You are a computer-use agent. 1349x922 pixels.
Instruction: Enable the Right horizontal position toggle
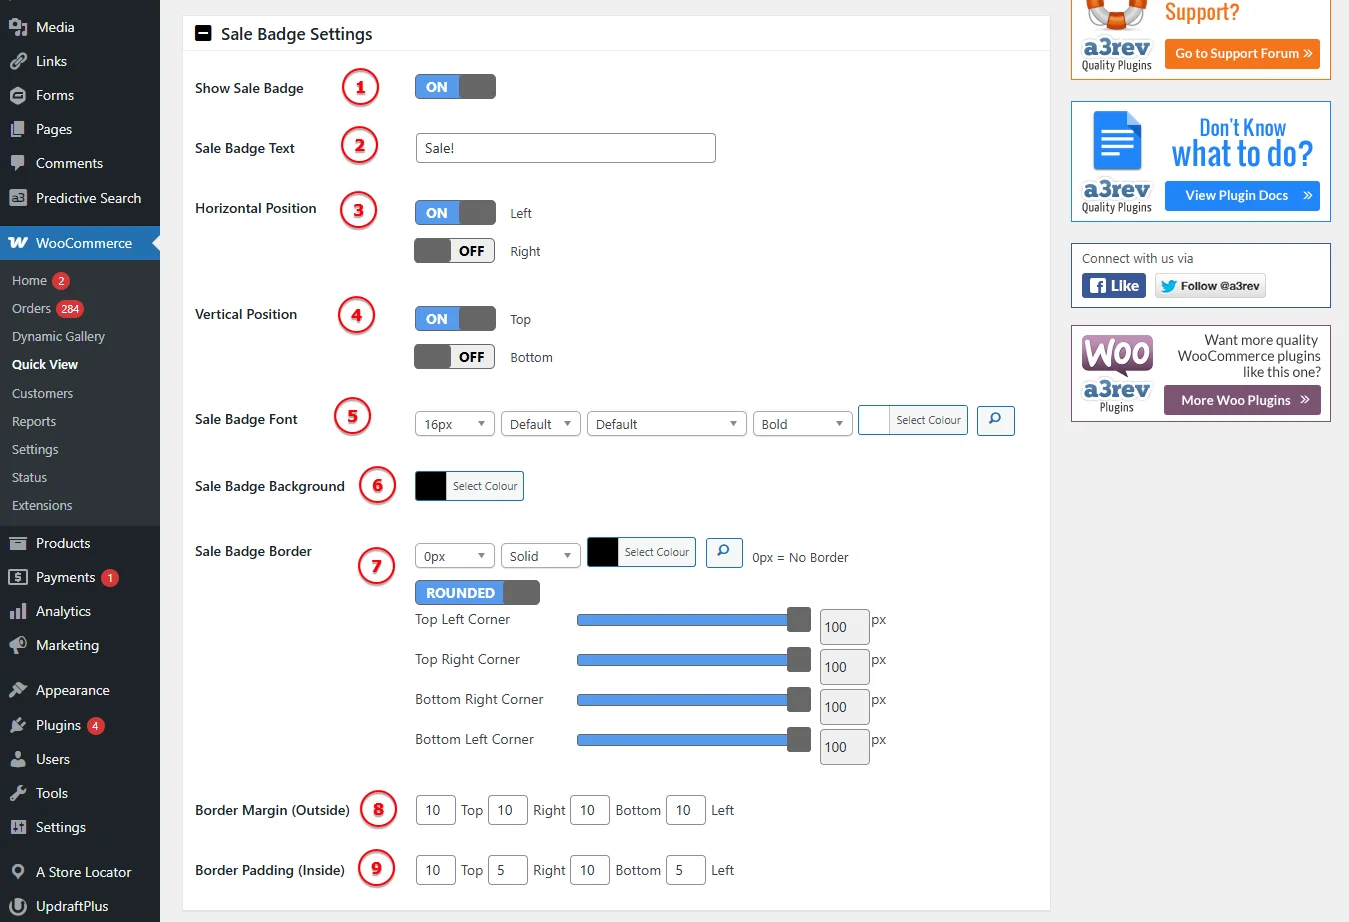click(x=455, y=251)
